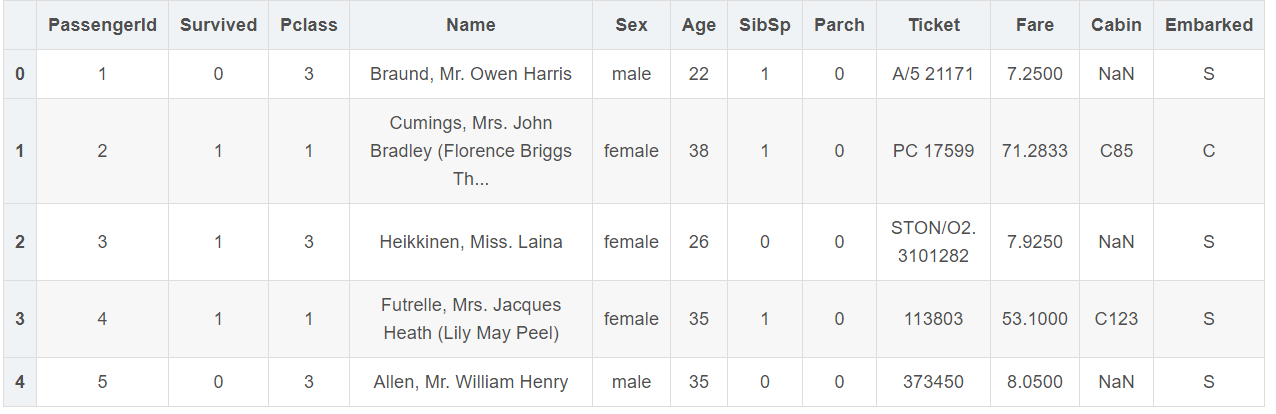Click the PassengerId column header
The height and width of the screenshot is (414, 1276).
point(102,26)
